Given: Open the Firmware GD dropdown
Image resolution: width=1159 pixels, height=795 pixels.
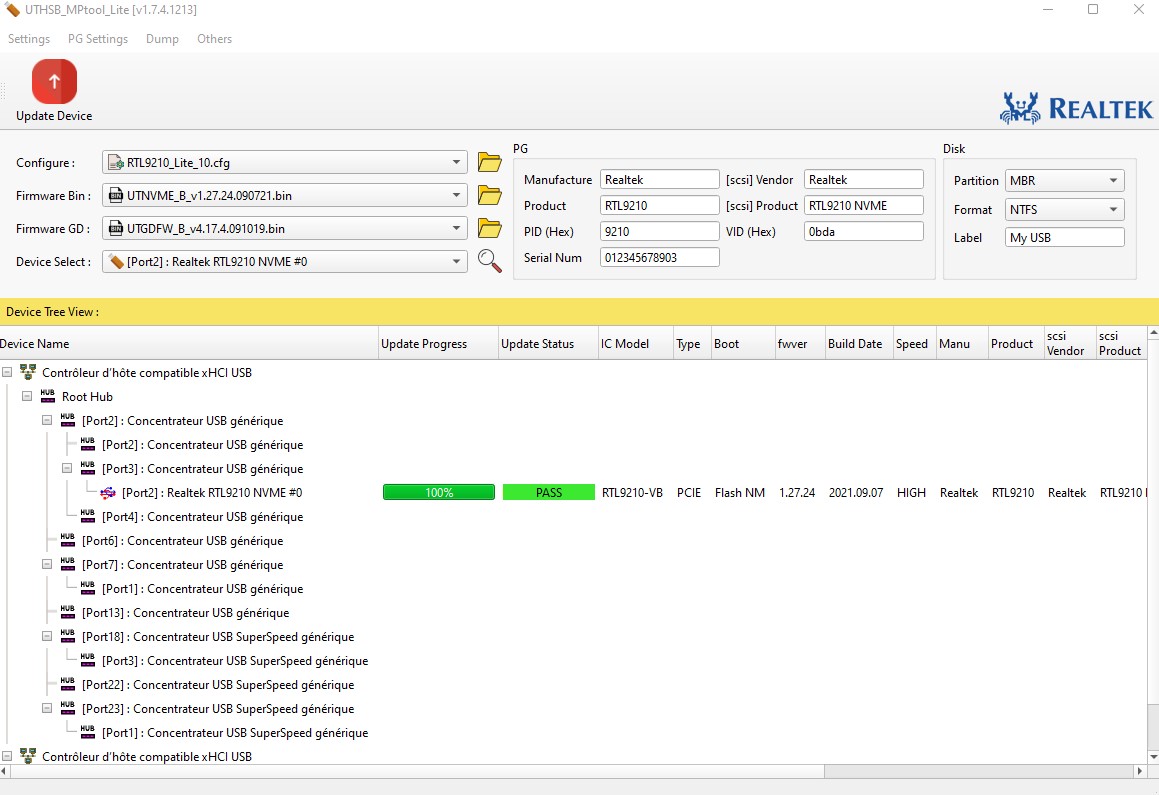Looking at the screenshot, I should coord(456,228).
